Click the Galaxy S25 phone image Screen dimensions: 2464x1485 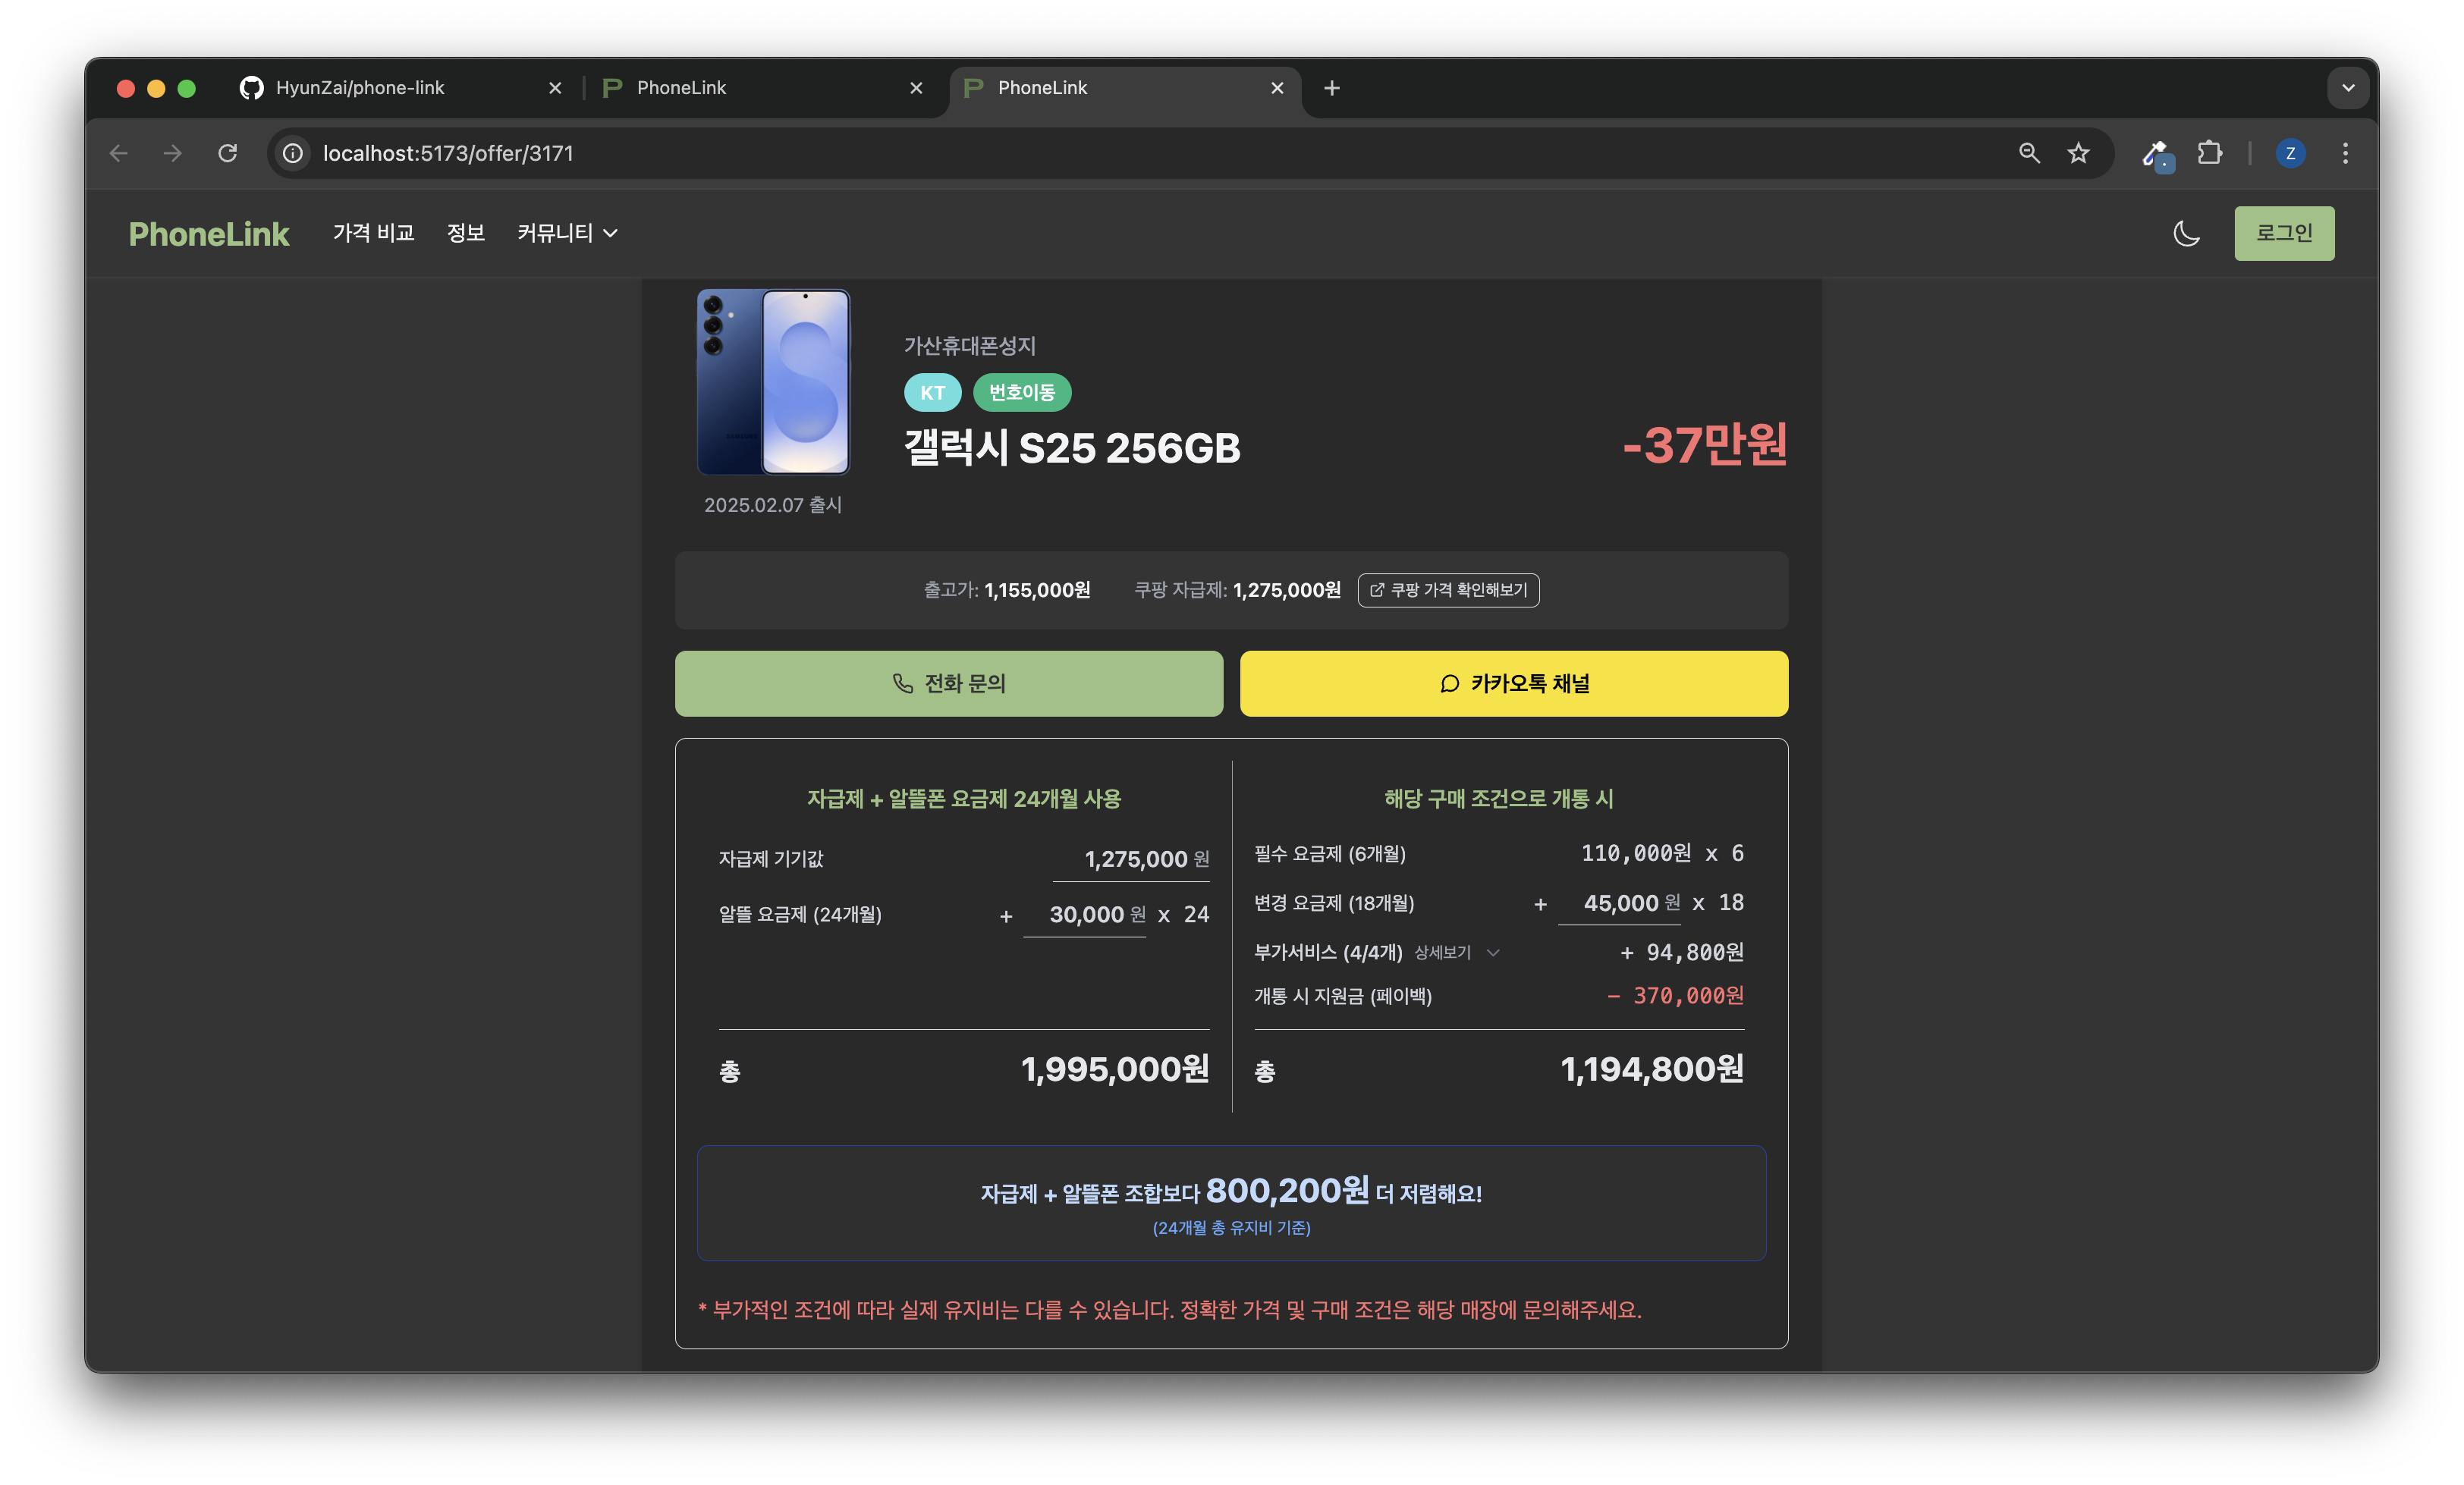[772, 381]
